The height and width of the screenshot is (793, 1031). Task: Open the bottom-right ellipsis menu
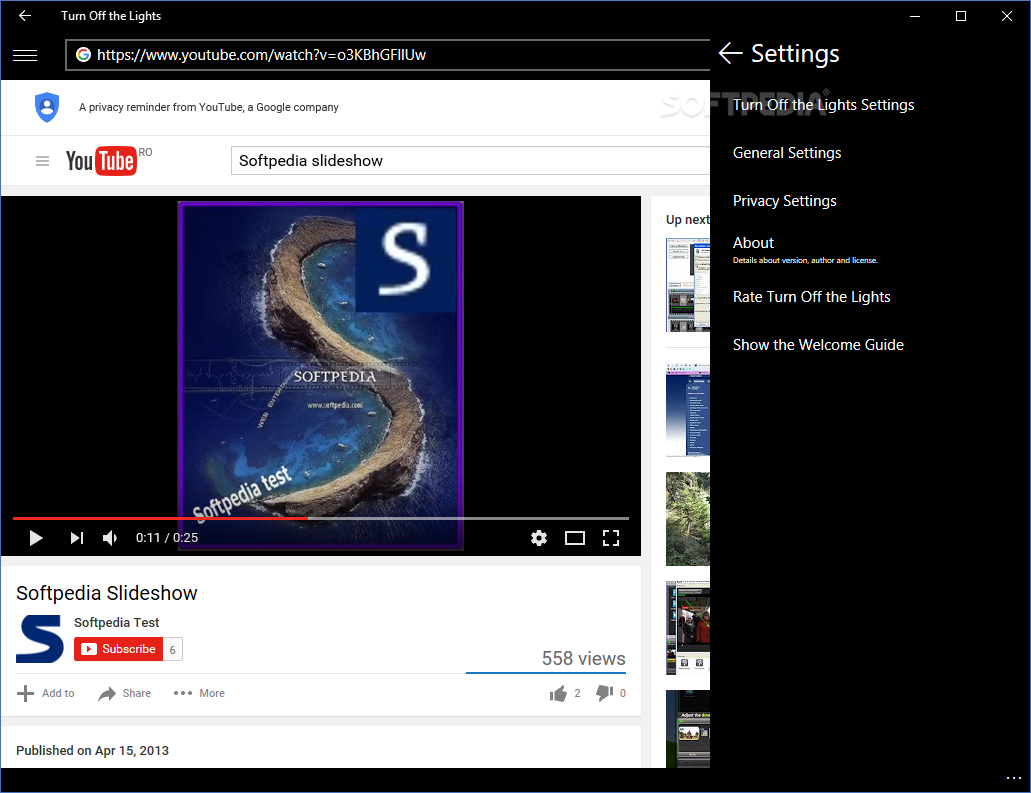(1013, 778)
